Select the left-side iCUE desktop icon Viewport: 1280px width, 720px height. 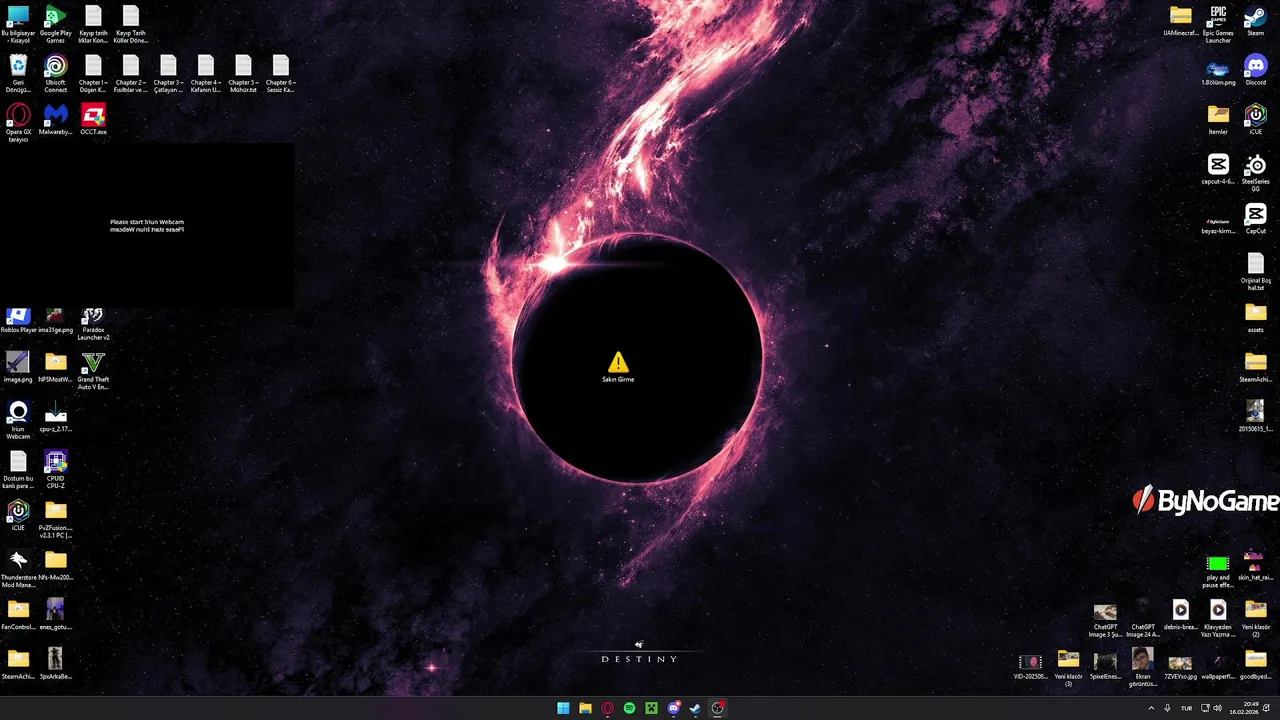tap(18, 512)
